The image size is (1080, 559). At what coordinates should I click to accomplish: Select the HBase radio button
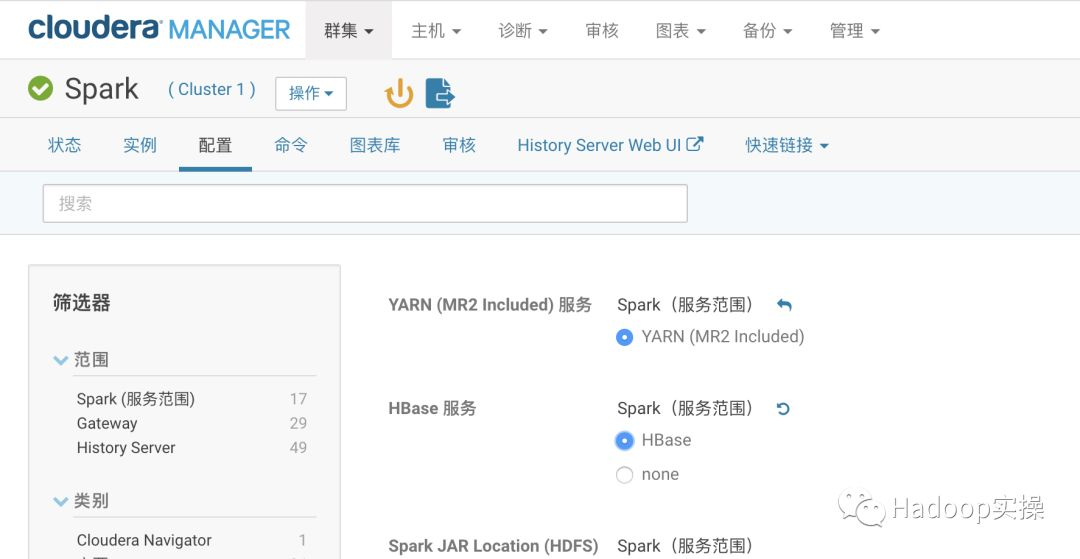click(625, 441)
